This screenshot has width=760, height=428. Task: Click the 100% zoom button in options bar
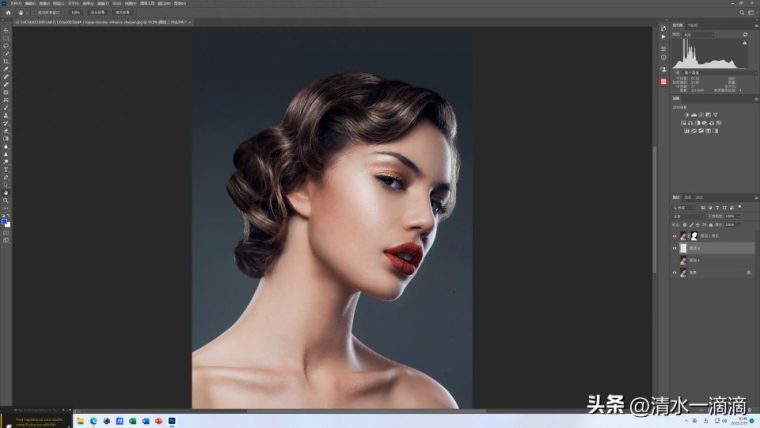(x=76, y=13)
